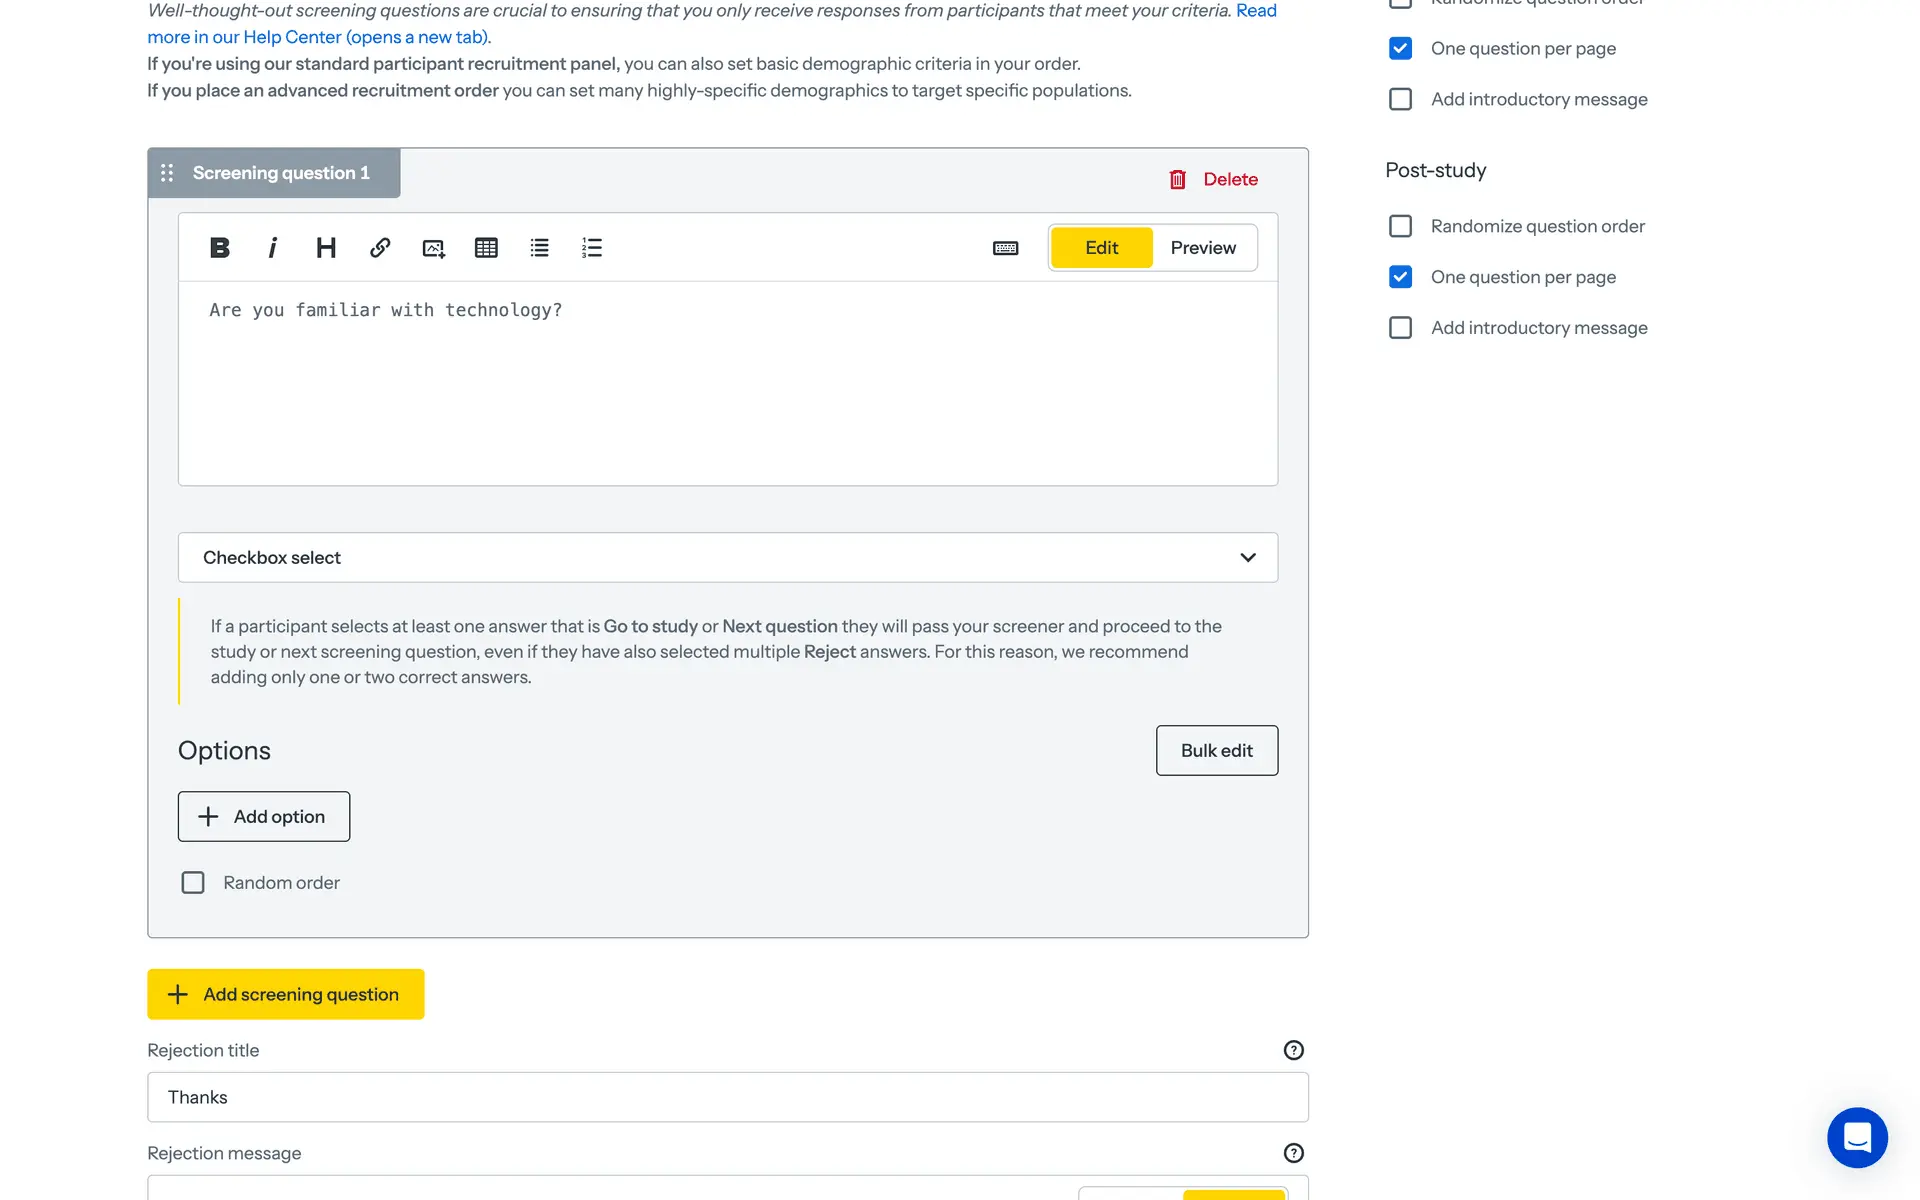Show help tooltip for Rejection title
The image size is (1920, 1200).
(1293, 1050)
